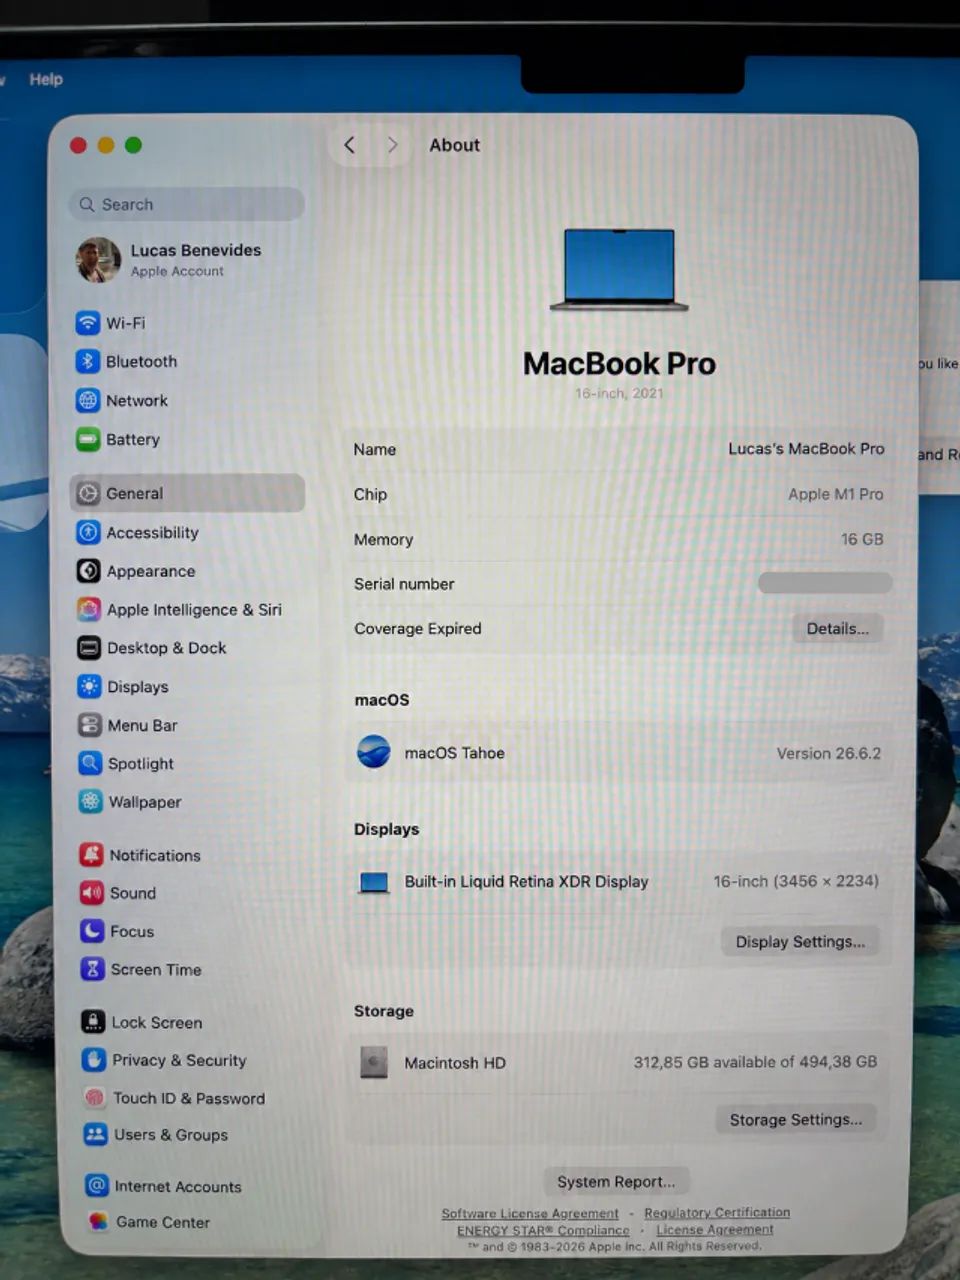
Task: Open Users & Groups icon
Action: pyautogui.click(x=96, y=1134)
